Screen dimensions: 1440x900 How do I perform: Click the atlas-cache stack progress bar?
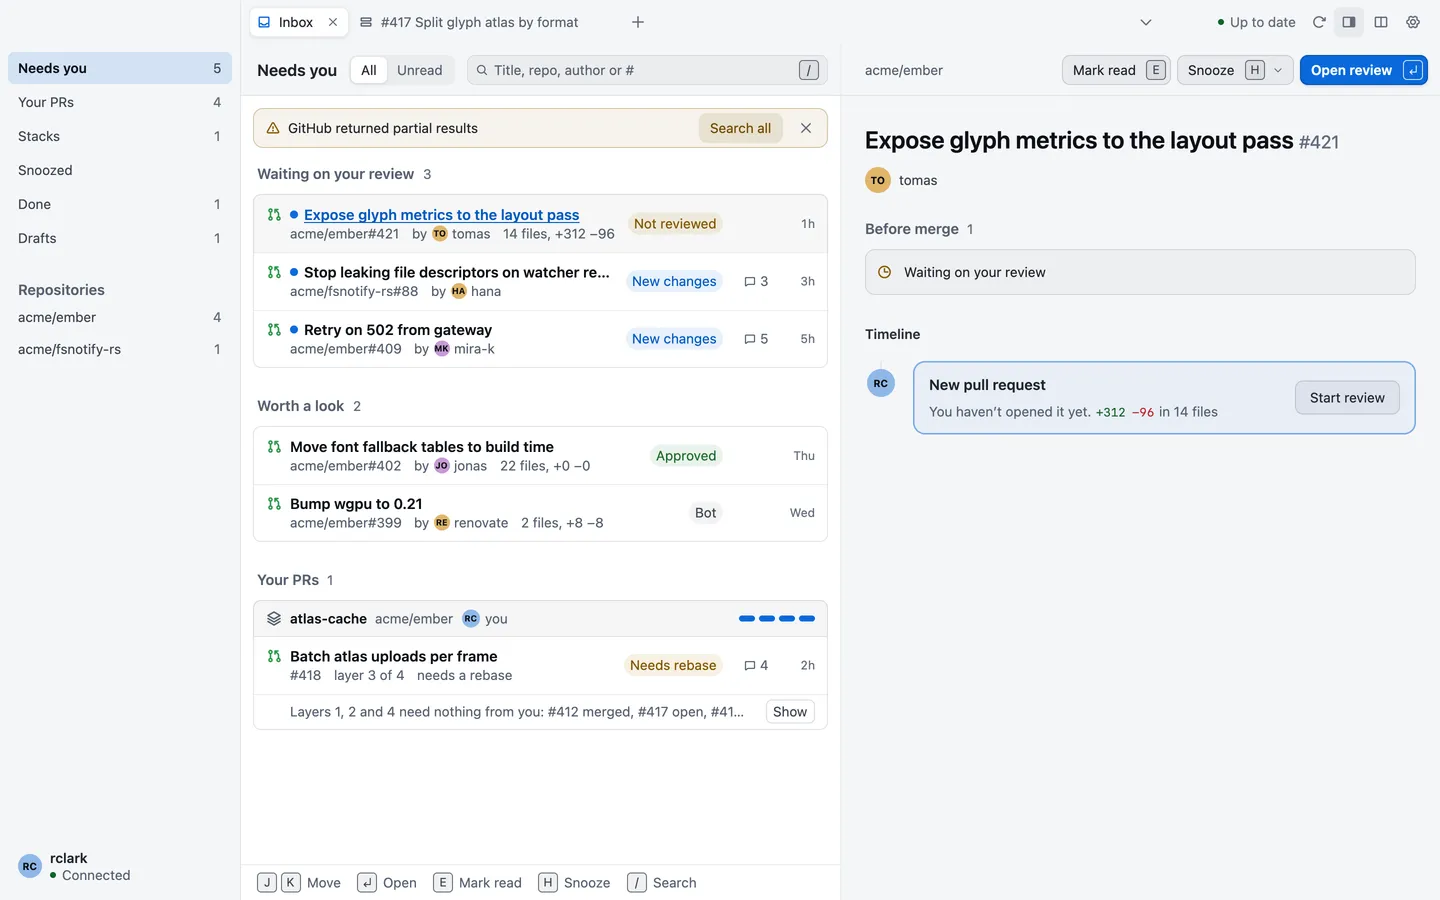click(777, 619)
